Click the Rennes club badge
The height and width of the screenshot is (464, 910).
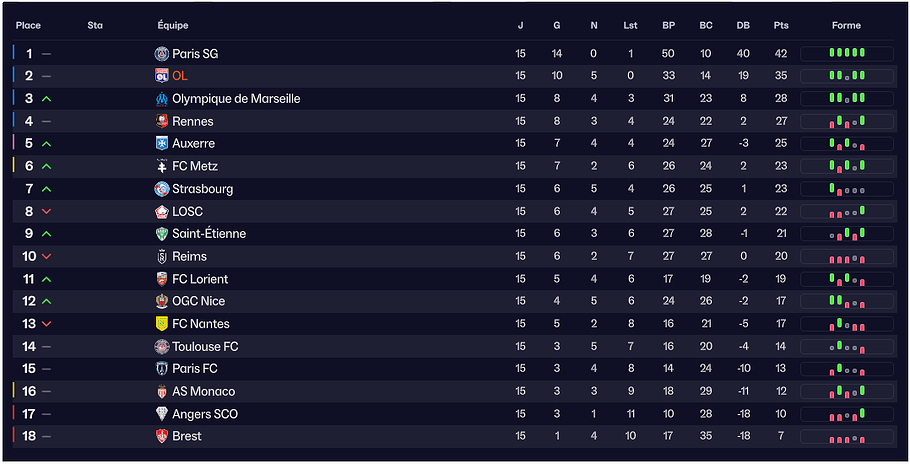point(162,121)
